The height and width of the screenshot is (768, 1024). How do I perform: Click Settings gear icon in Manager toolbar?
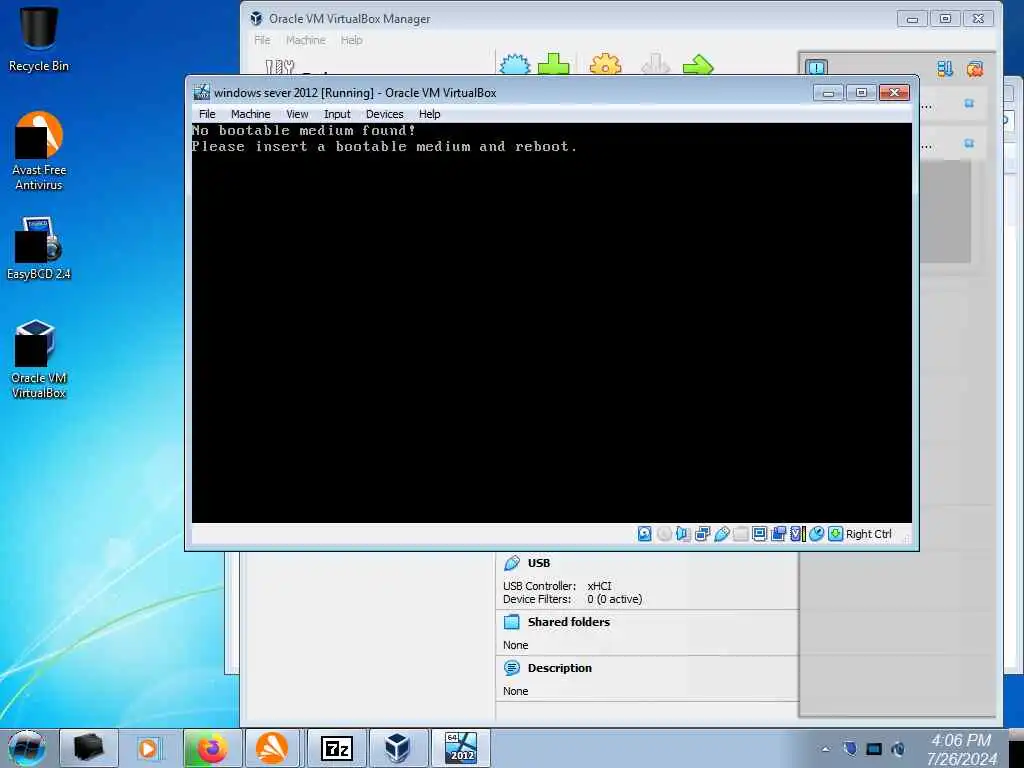pyautogui.click(x=605, y=64)
